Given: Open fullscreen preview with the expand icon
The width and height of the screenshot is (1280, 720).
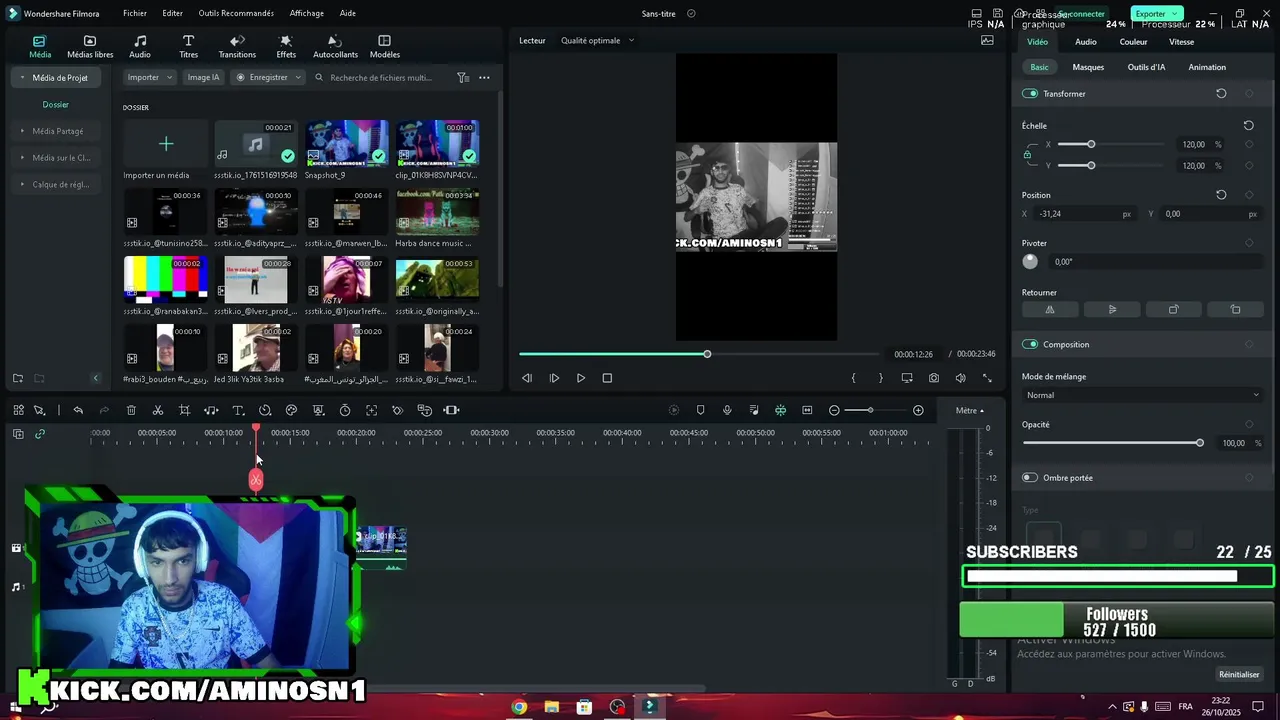Looking at the screenshot, I should click(987, 378).
